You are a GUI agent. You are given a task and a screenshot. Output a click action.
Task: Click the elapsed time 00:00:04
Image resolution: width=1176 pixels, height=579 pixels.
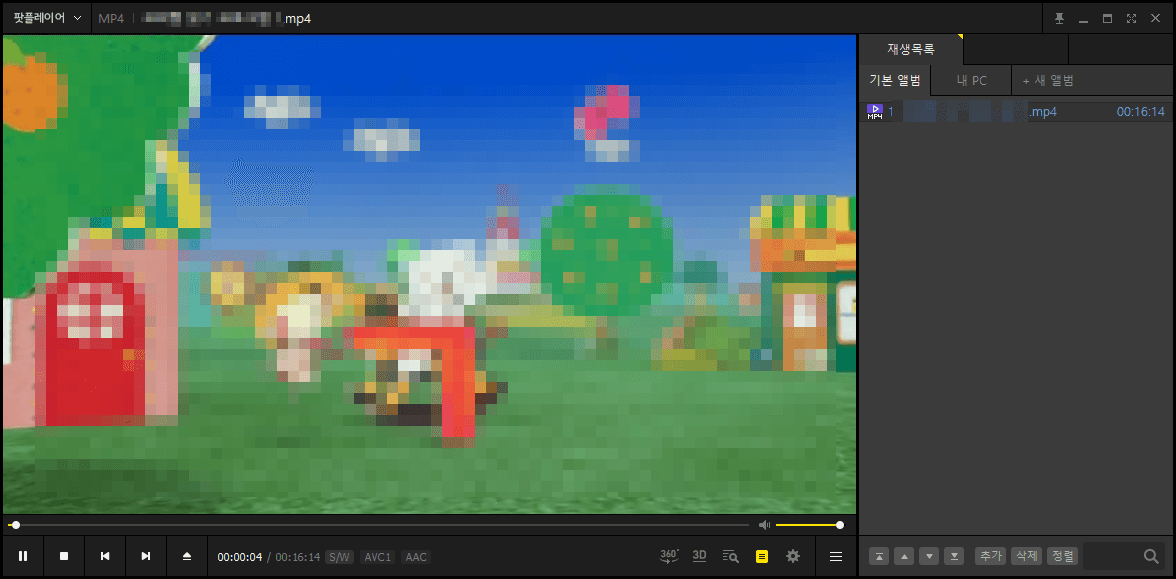pos(240,557)
